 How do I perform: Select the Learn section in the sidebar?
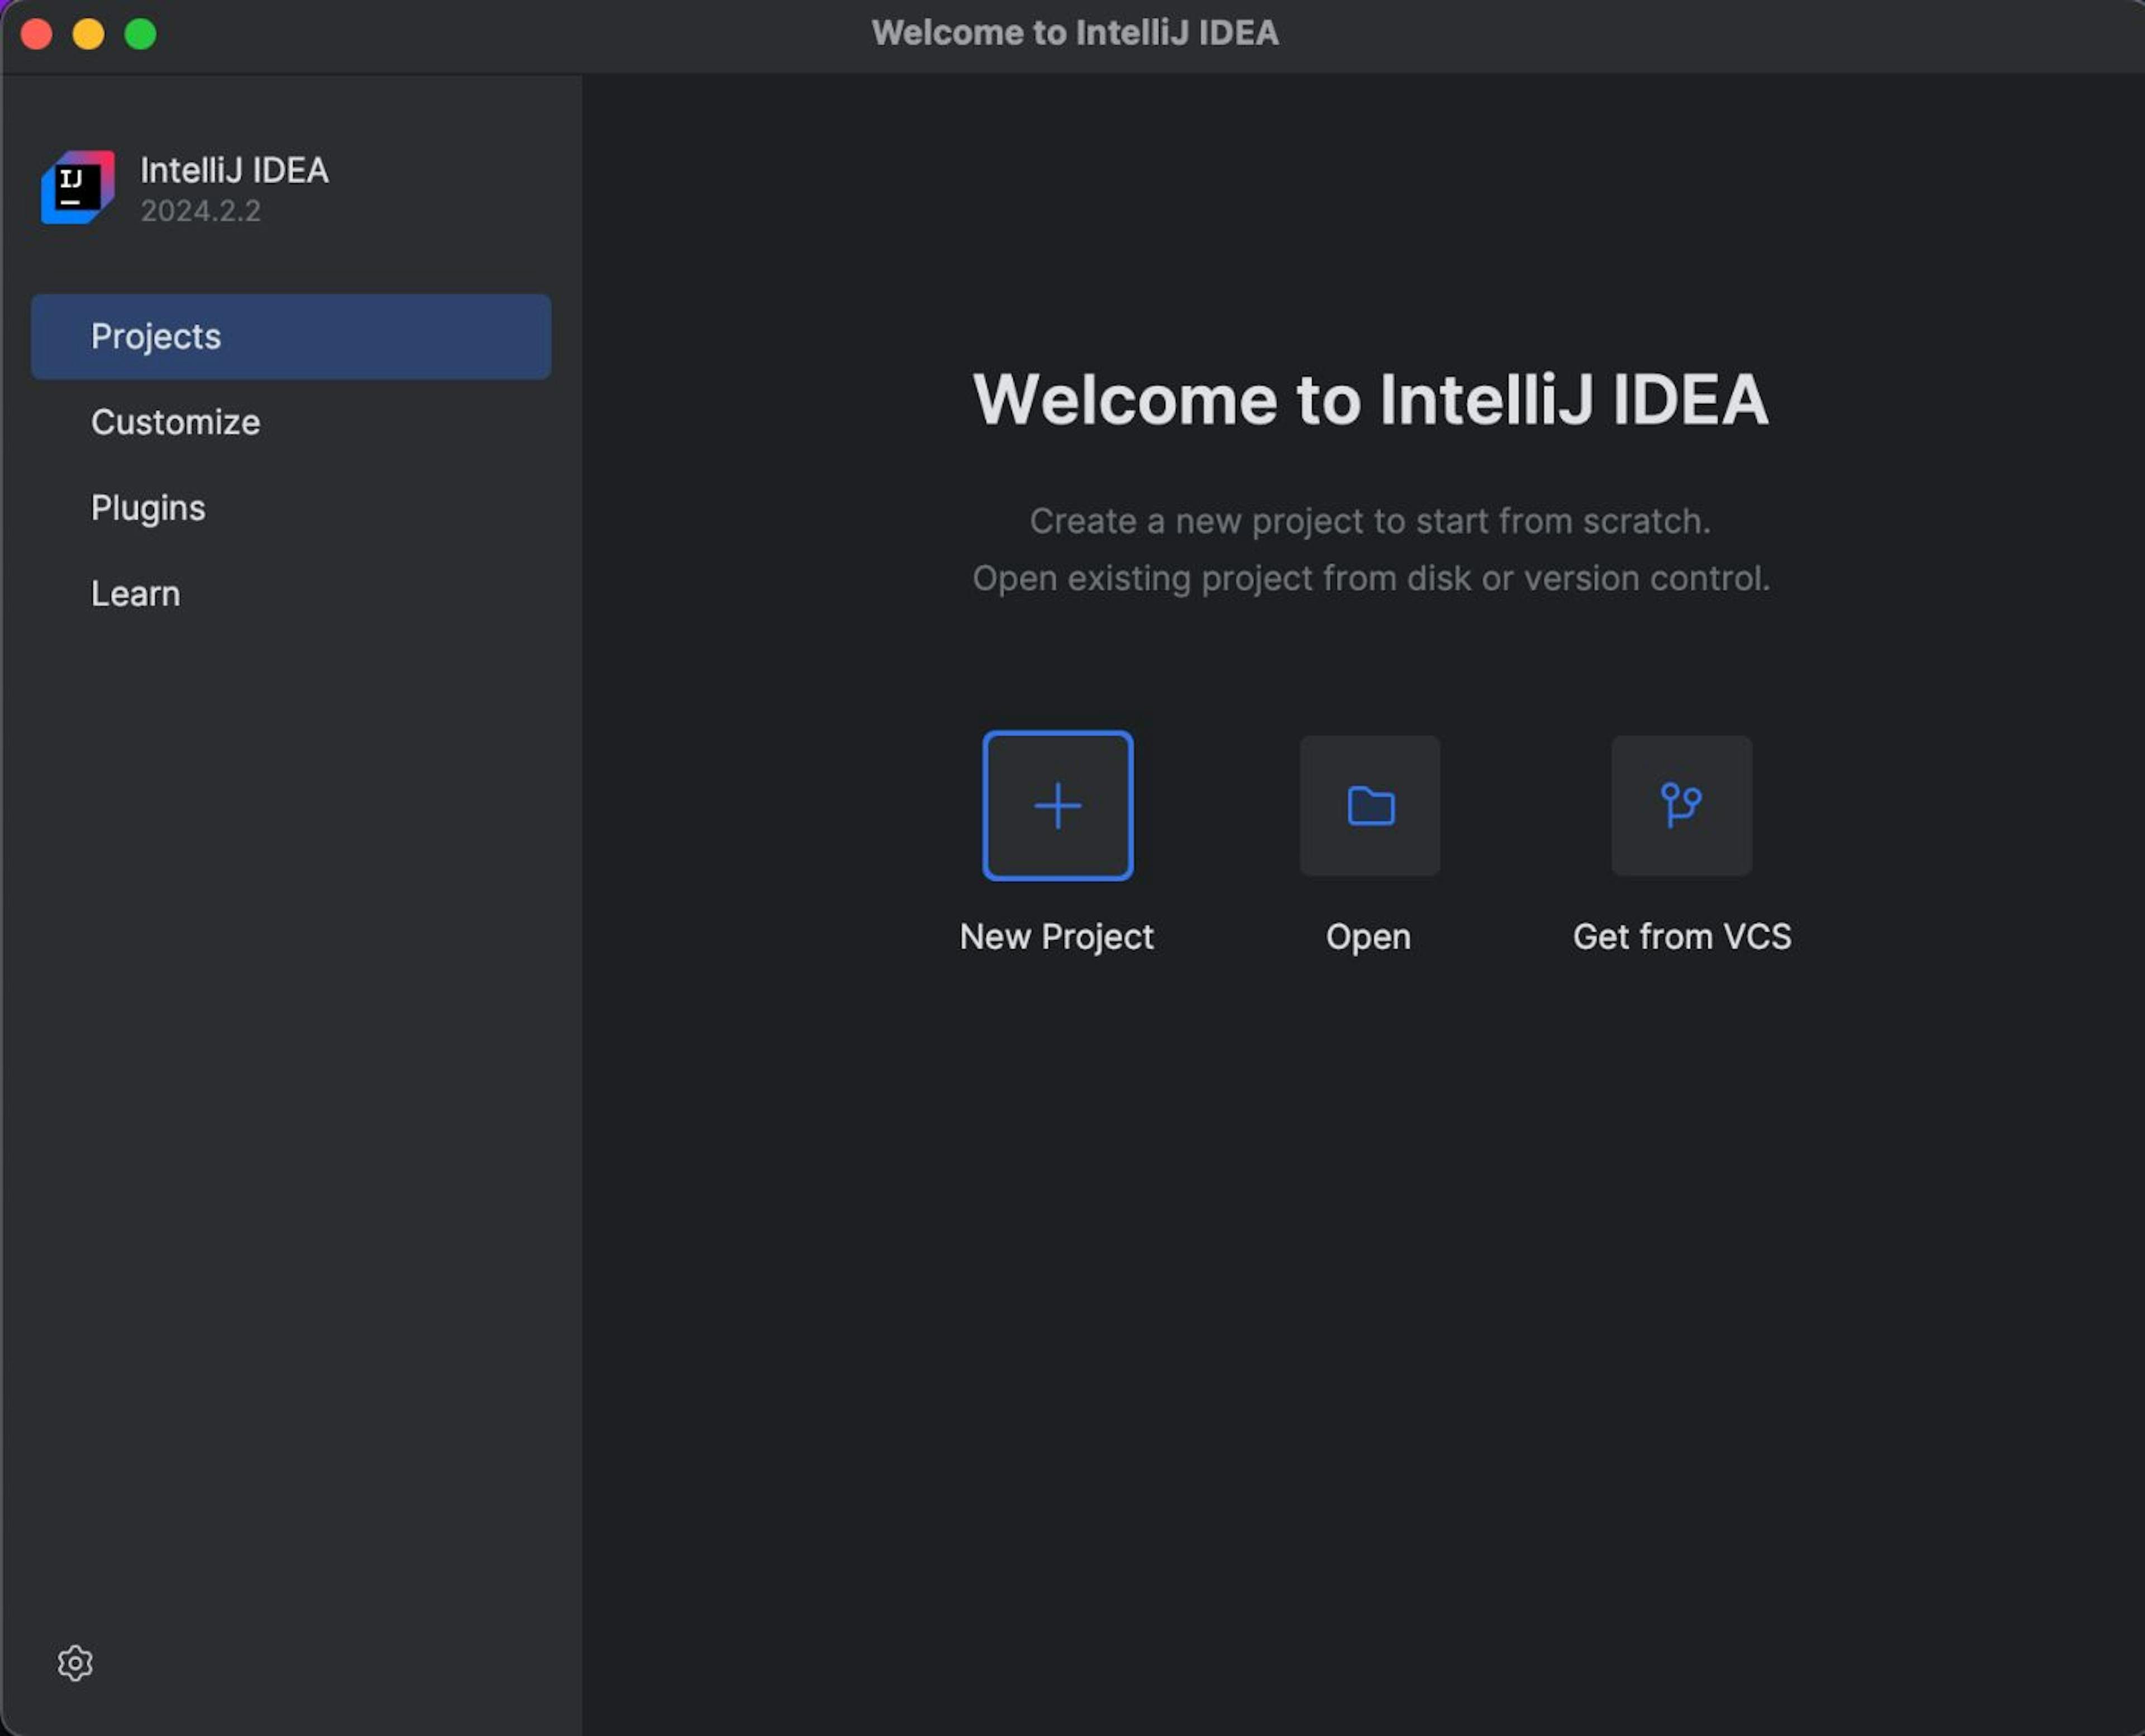pyautogui.click(x=135, y=593)
